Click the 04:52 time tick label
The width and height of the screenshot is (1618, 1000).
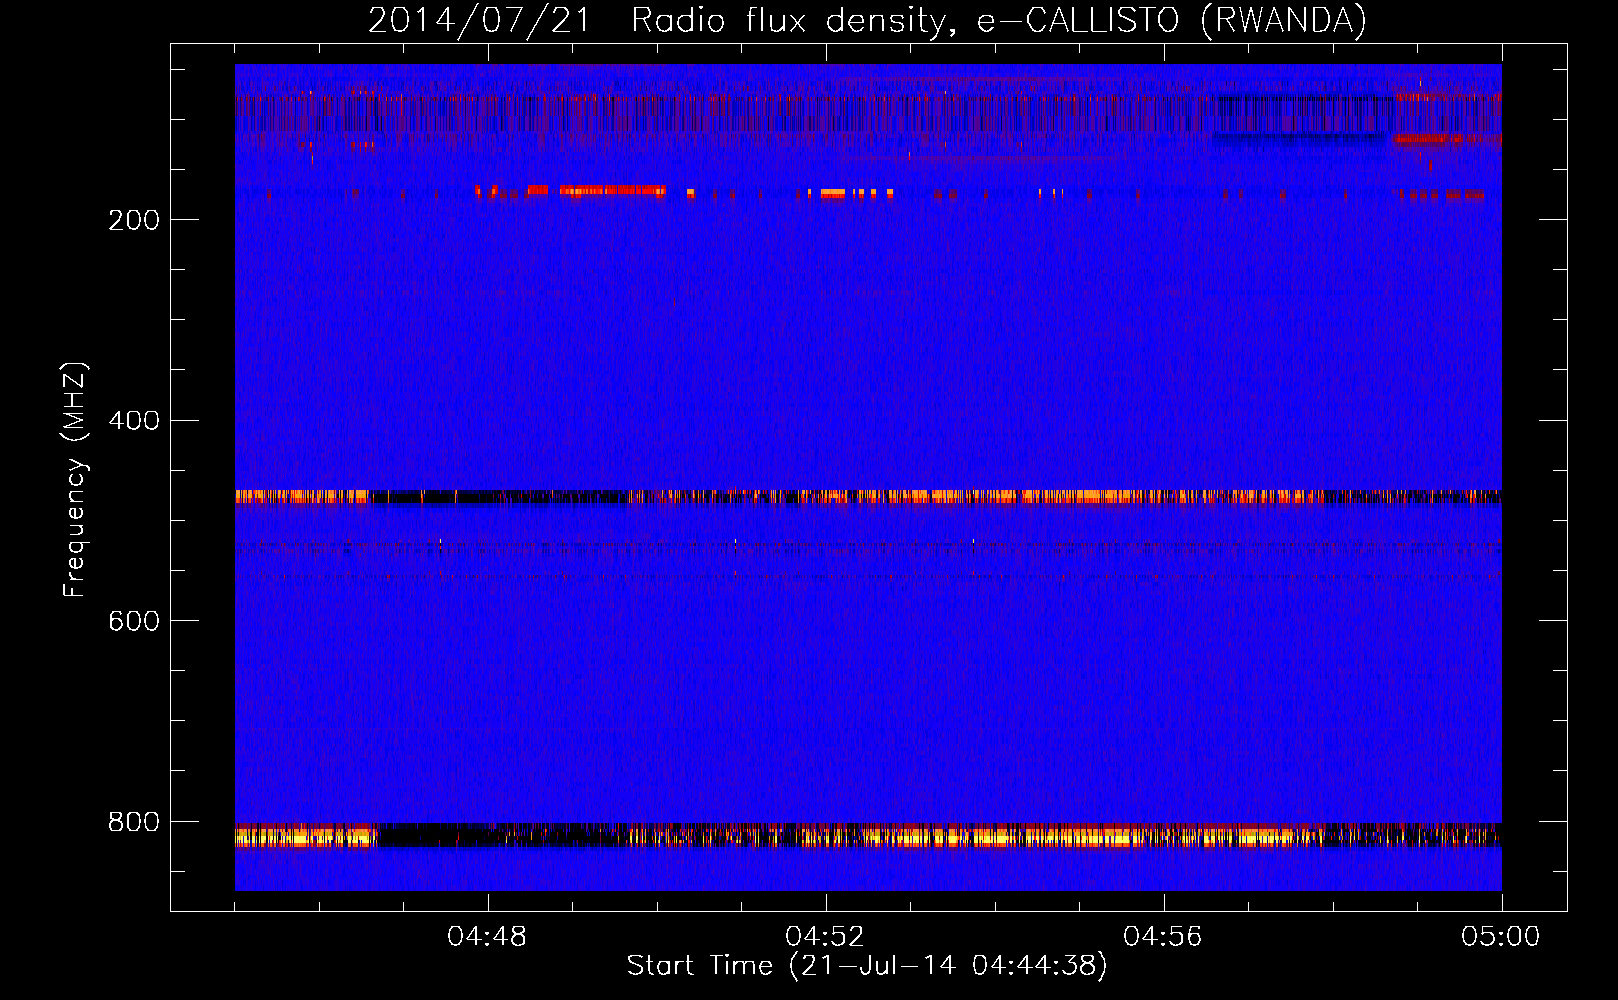point(825,937)
